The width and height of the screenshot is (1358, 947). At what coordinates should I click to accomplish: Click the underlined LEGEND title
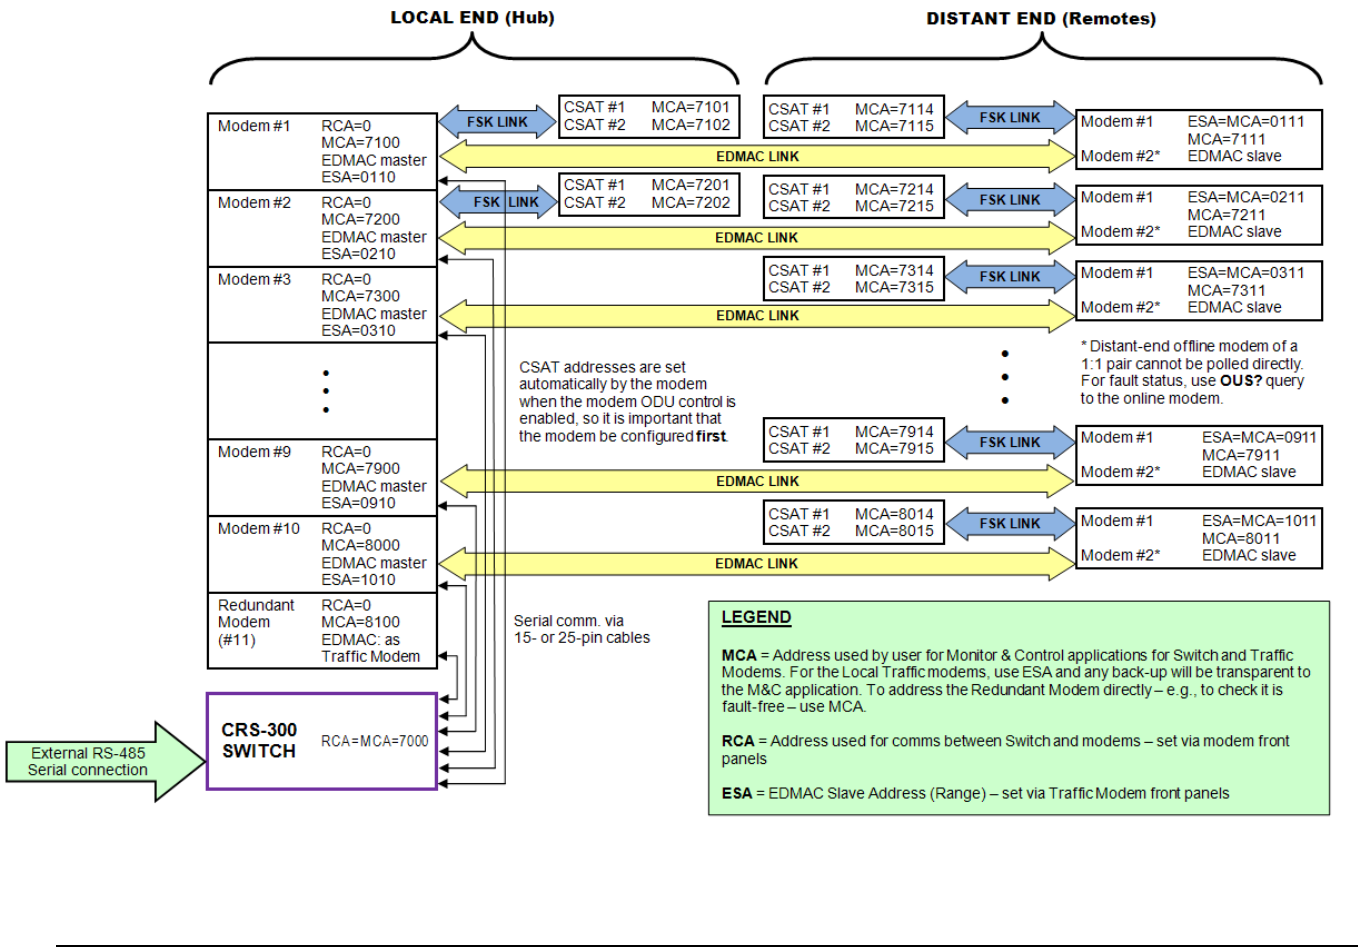coord(756,618)
